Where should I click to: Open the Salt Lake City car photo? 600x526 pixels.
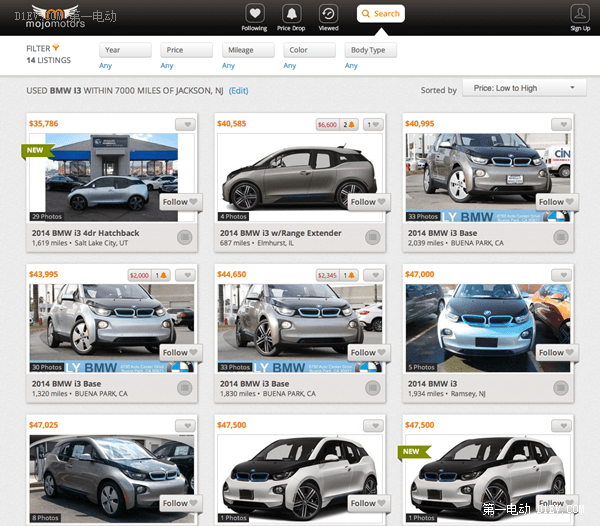tap(111, 177)
